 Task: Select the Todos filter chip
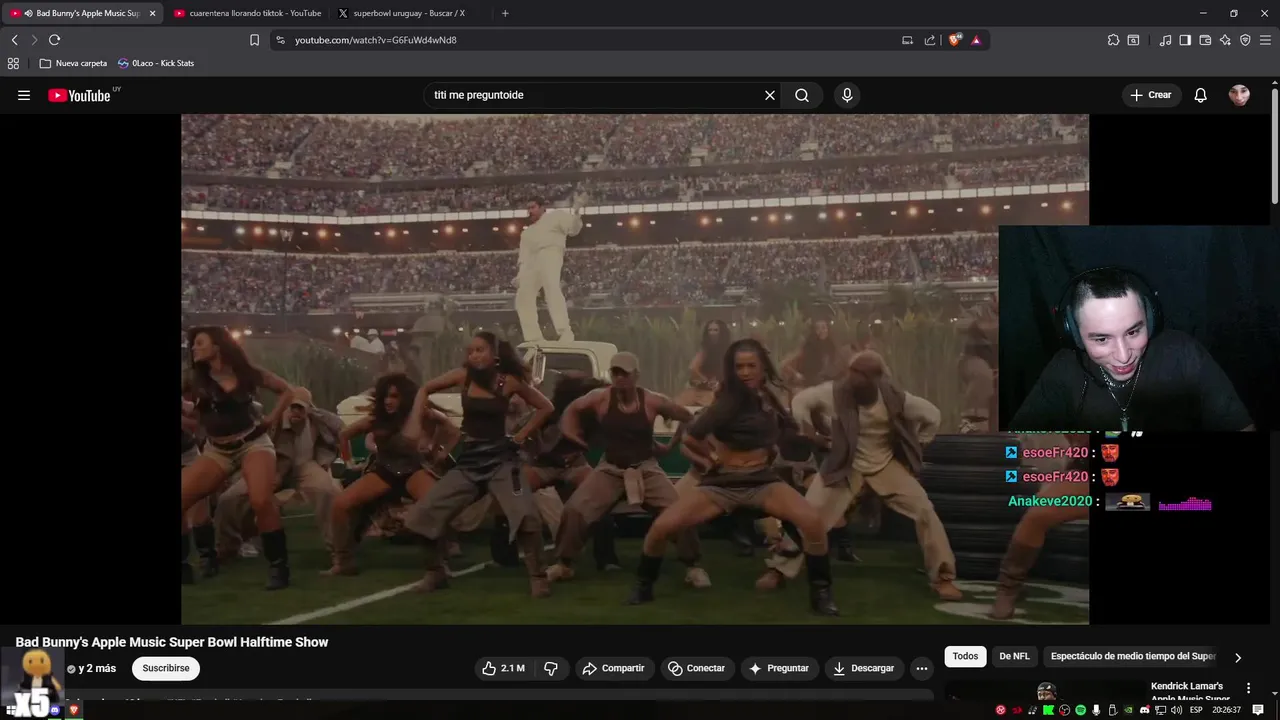(965, 656)
